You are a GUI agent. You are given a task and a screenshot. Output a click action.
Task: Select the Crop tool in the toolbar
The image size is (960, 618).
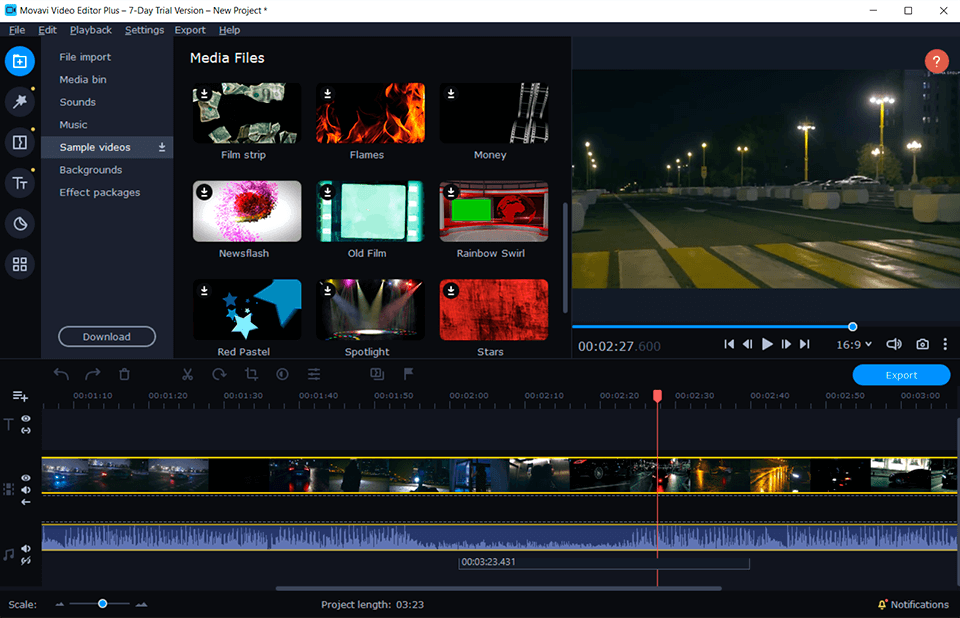pos(251,374)
